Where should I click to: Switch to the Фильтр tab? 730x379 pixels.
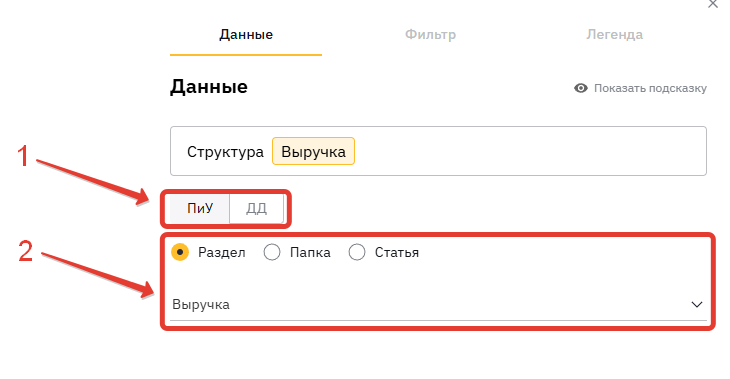430,34
